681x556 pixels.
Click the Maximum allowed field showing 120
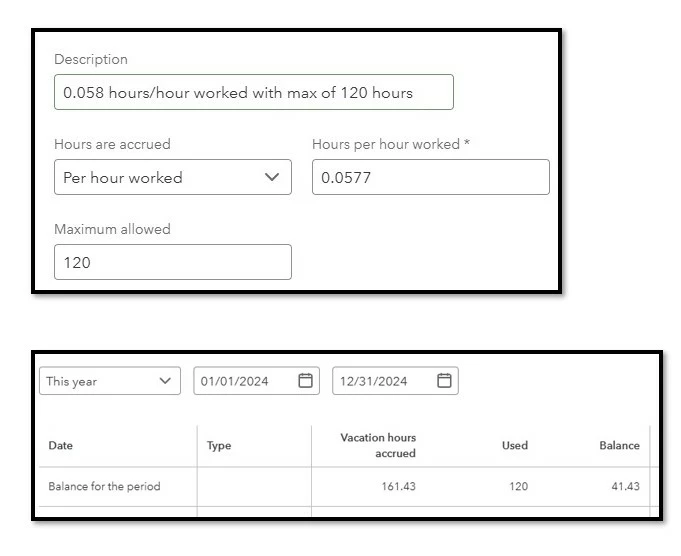(x=173, y=262)
